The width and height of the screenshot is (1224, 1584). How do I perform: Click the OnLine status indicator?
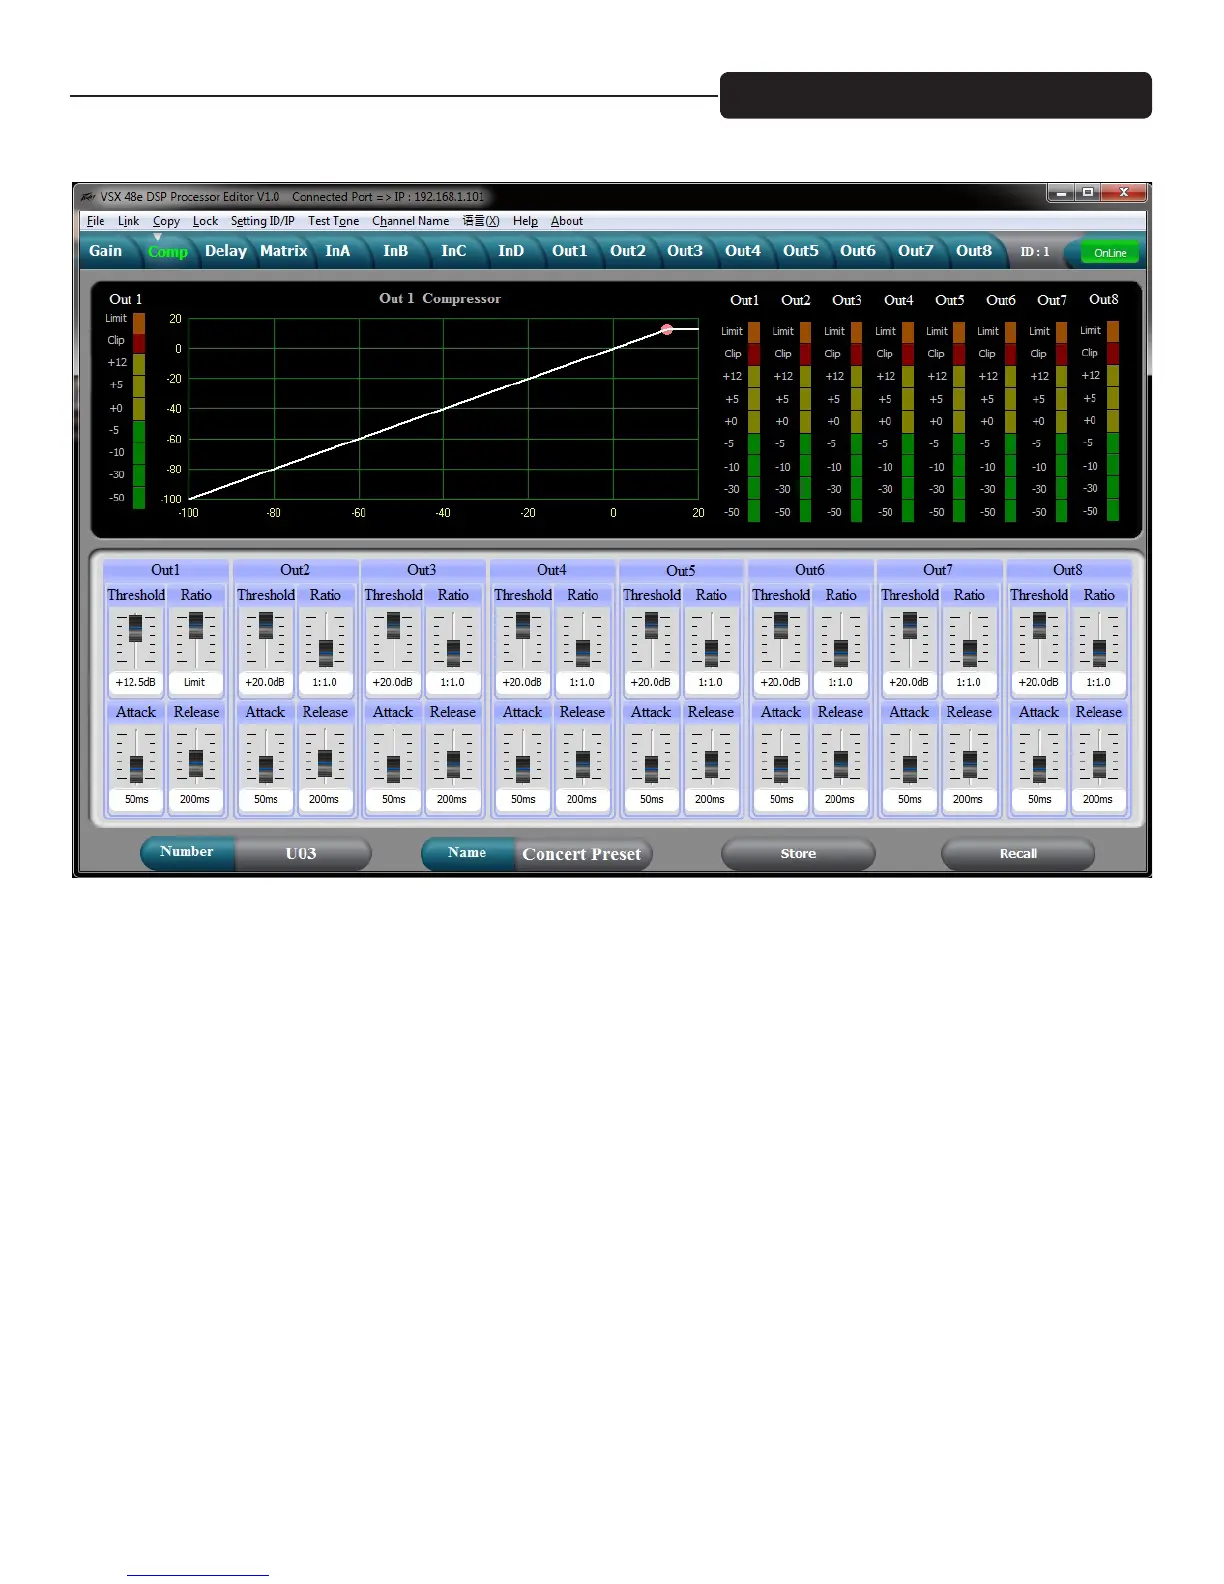1109,253
